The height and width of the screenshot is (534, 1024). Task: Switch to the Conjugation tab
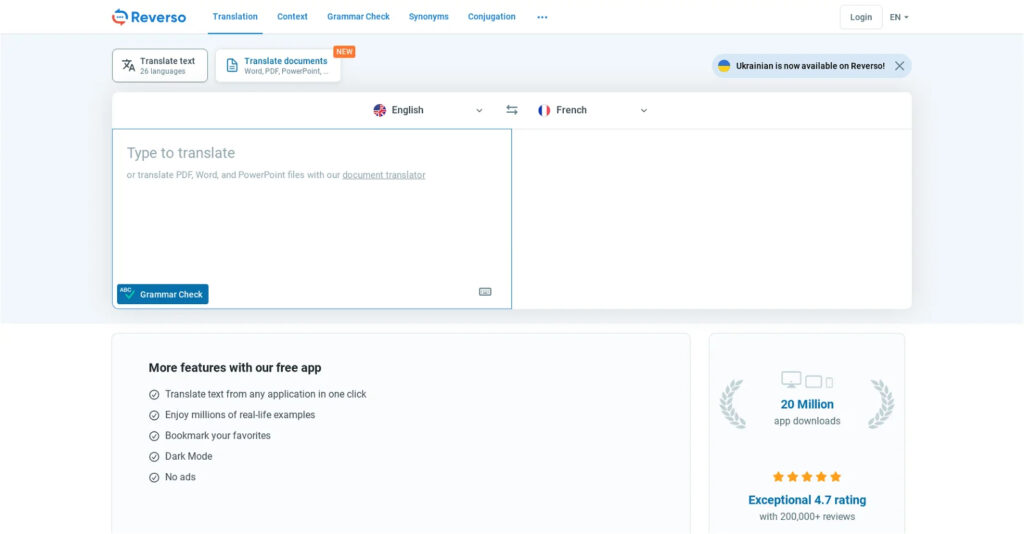click(x=492, y=17)
